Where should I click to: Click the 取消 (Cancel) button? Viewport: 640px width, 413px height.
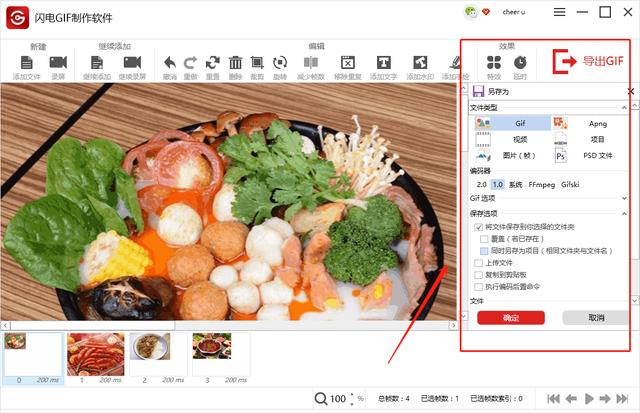point(596,318)
